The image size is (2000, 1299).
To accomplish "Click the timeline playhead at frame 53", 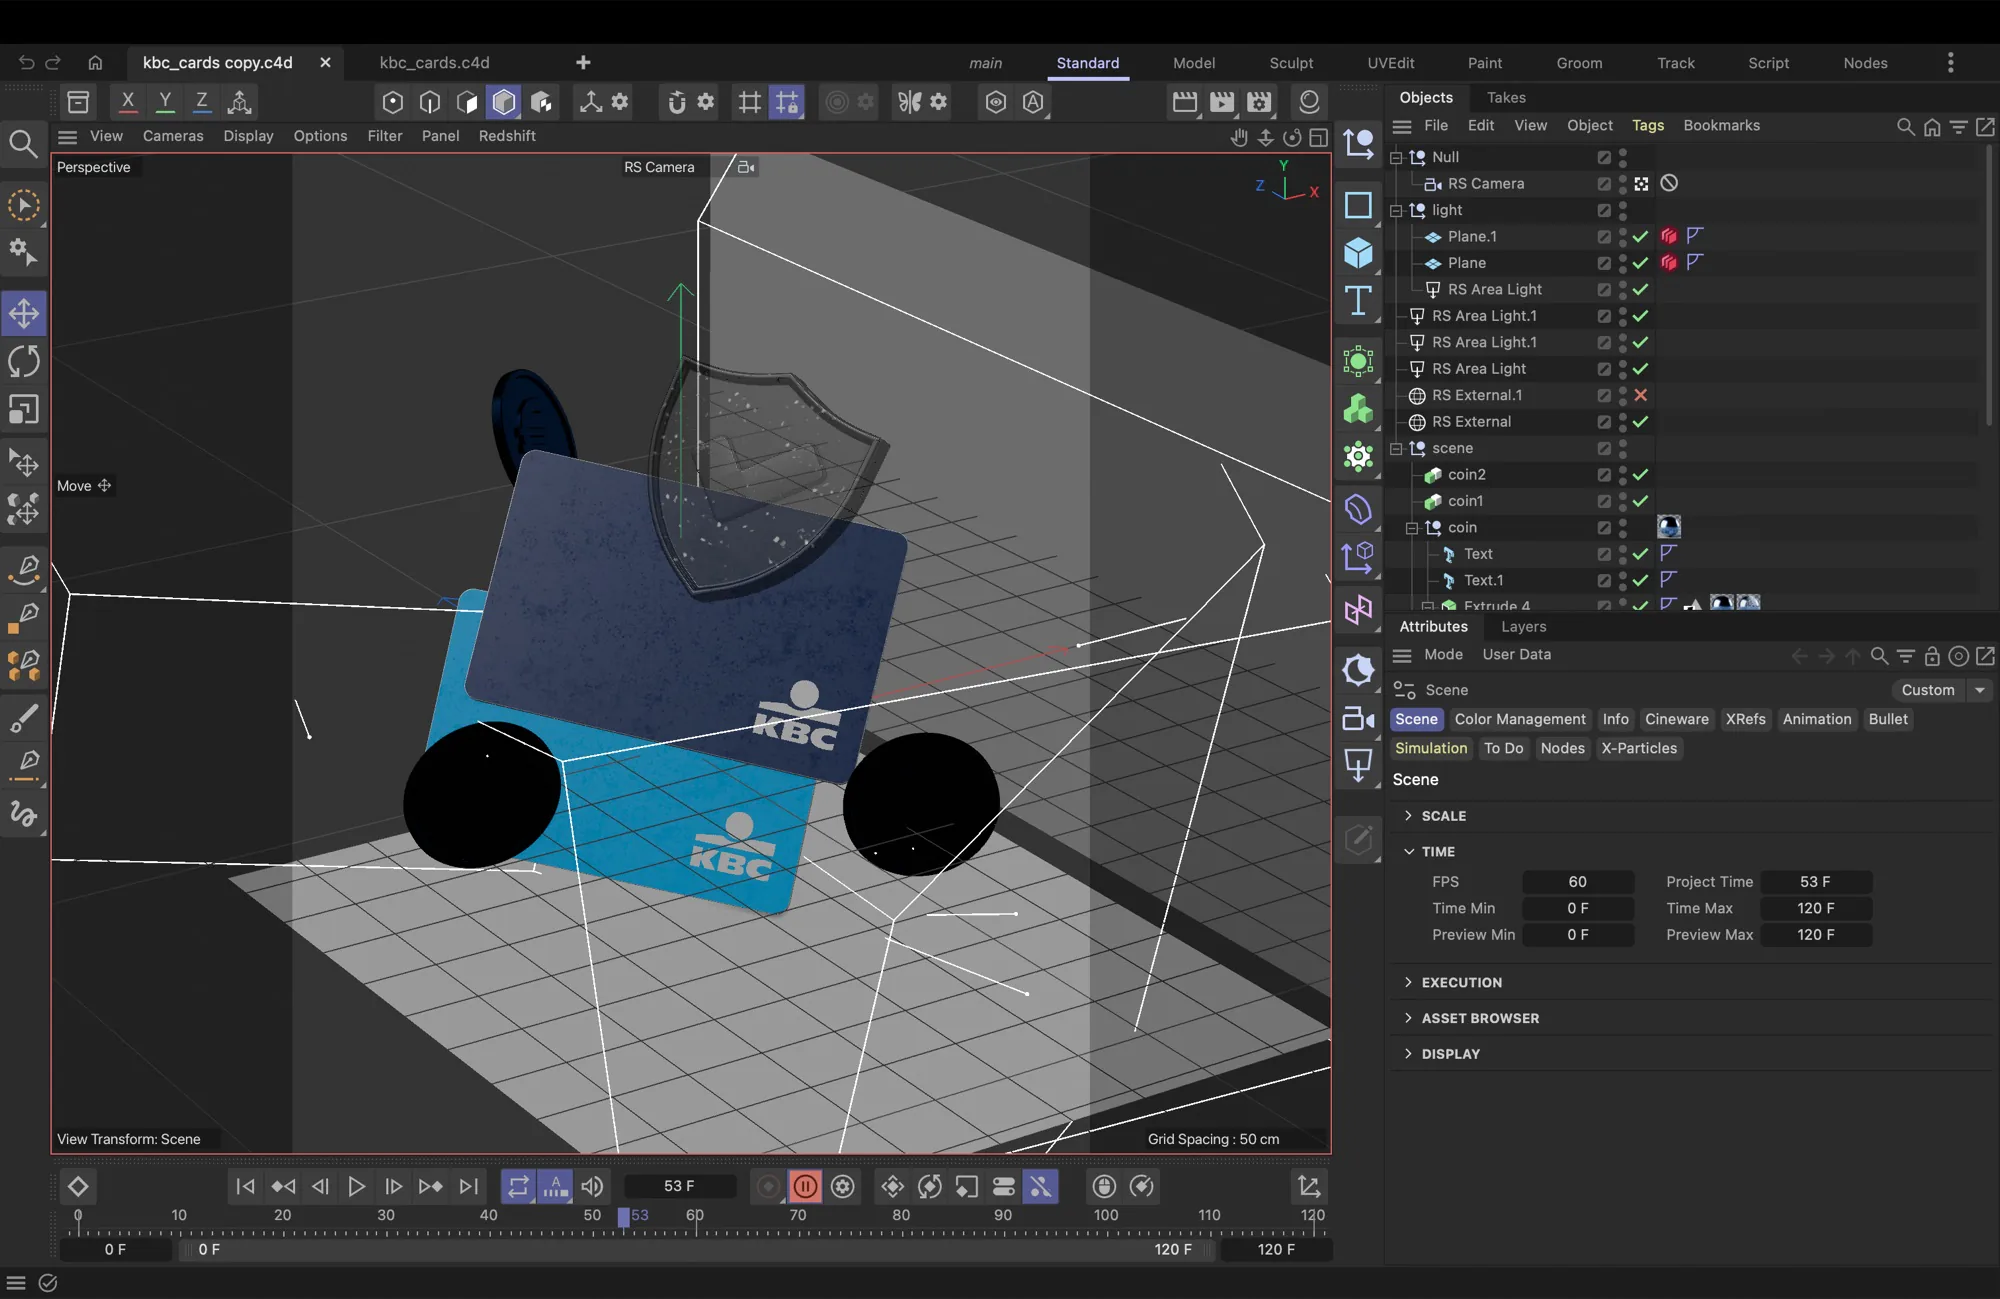I will click(x=624, y=1217).
